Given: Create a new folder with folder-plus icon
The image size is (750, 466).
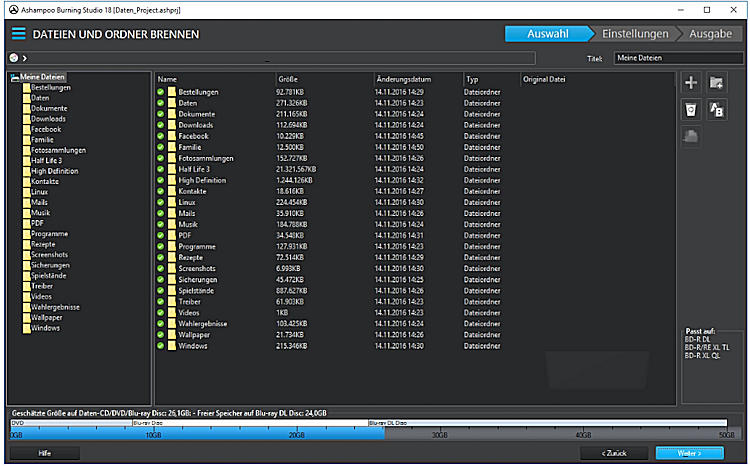Looking at the screenshot, I should (x=716, y=83).
